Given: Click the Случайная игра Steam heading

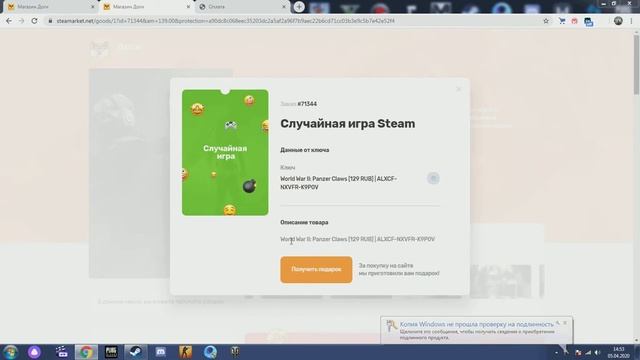Looking at the screenshot, I should point(347,124).
